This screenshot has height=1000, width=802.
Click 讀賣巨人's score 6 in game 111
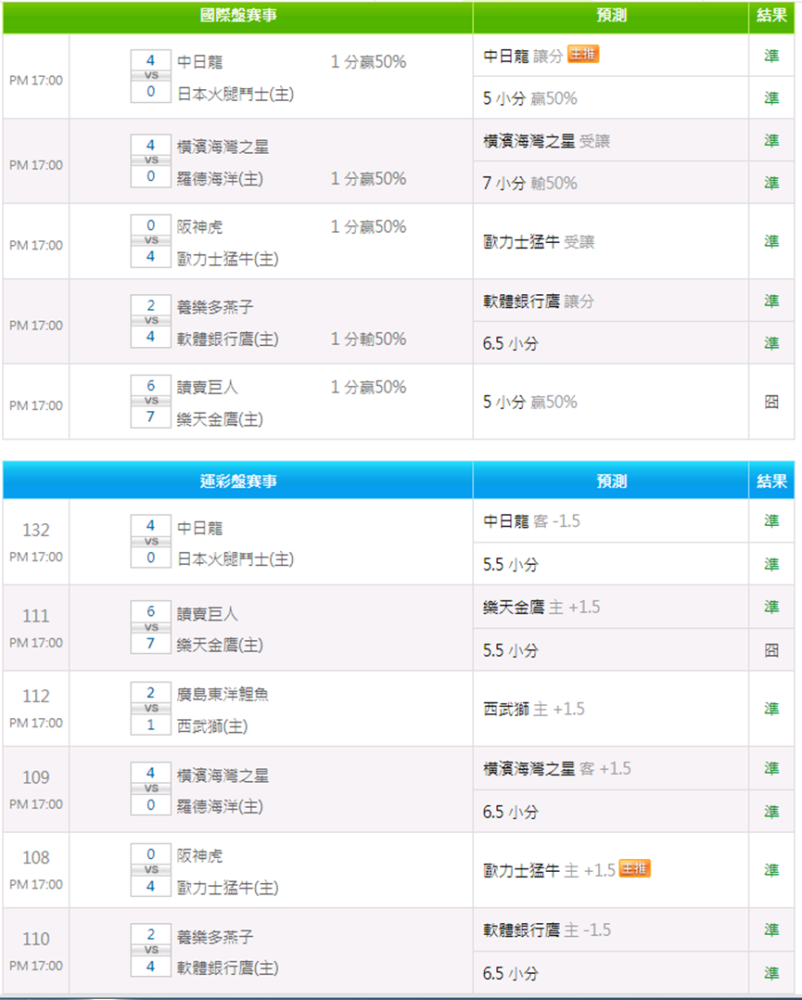point(150,612)
